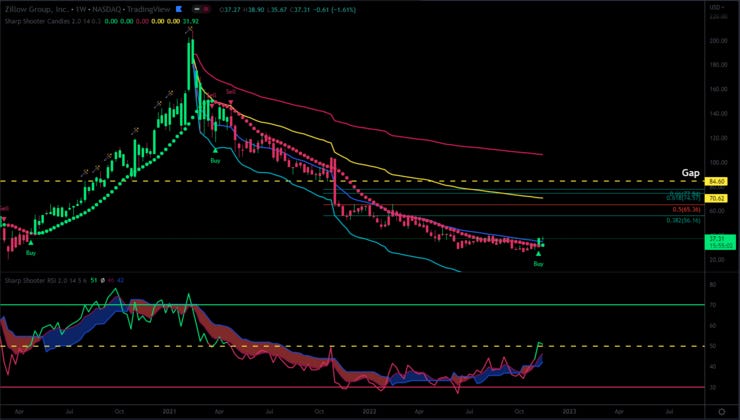Click the 0.618 Fibonacci level label

(x=683, y=198)
